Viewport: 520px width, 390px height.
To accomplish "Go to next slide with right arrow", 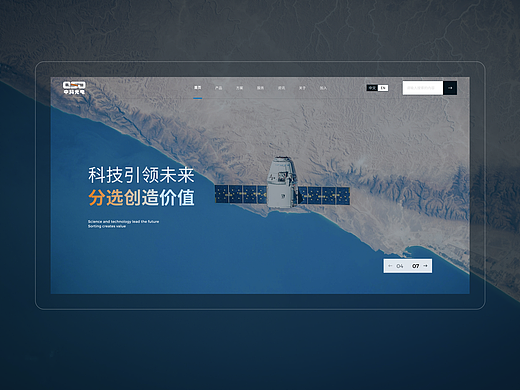I will coord(425,266).
